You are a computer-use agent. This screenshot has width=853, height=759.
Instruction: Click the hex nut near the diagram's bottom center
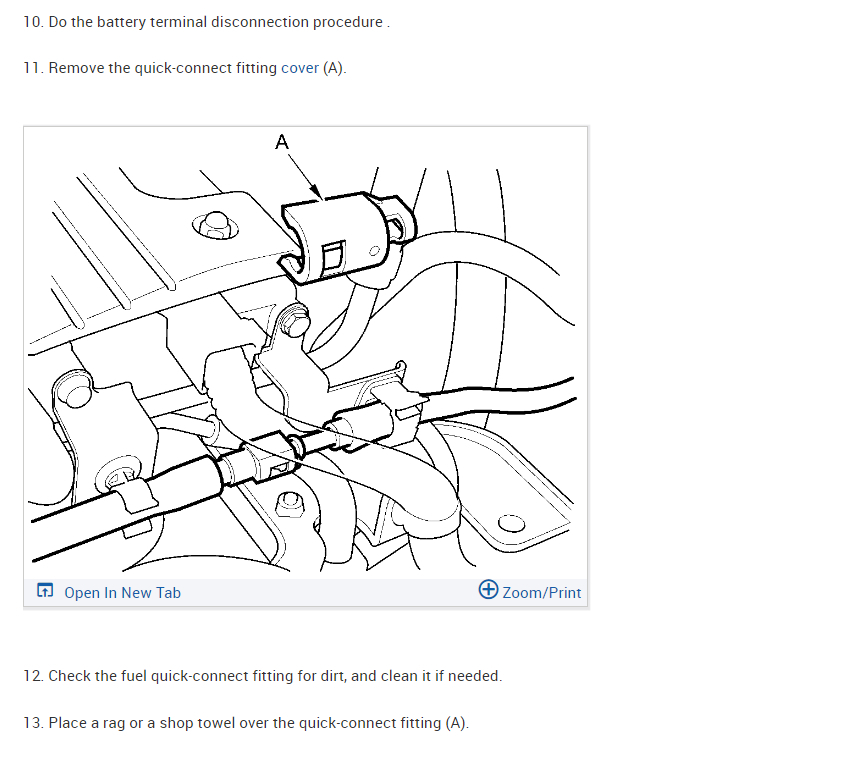289,504
